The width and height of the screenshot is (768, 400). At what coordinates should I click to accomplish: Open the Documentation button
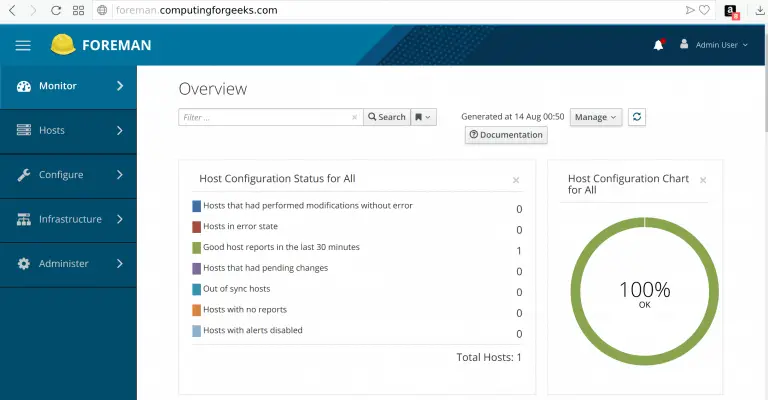[506, 135]
